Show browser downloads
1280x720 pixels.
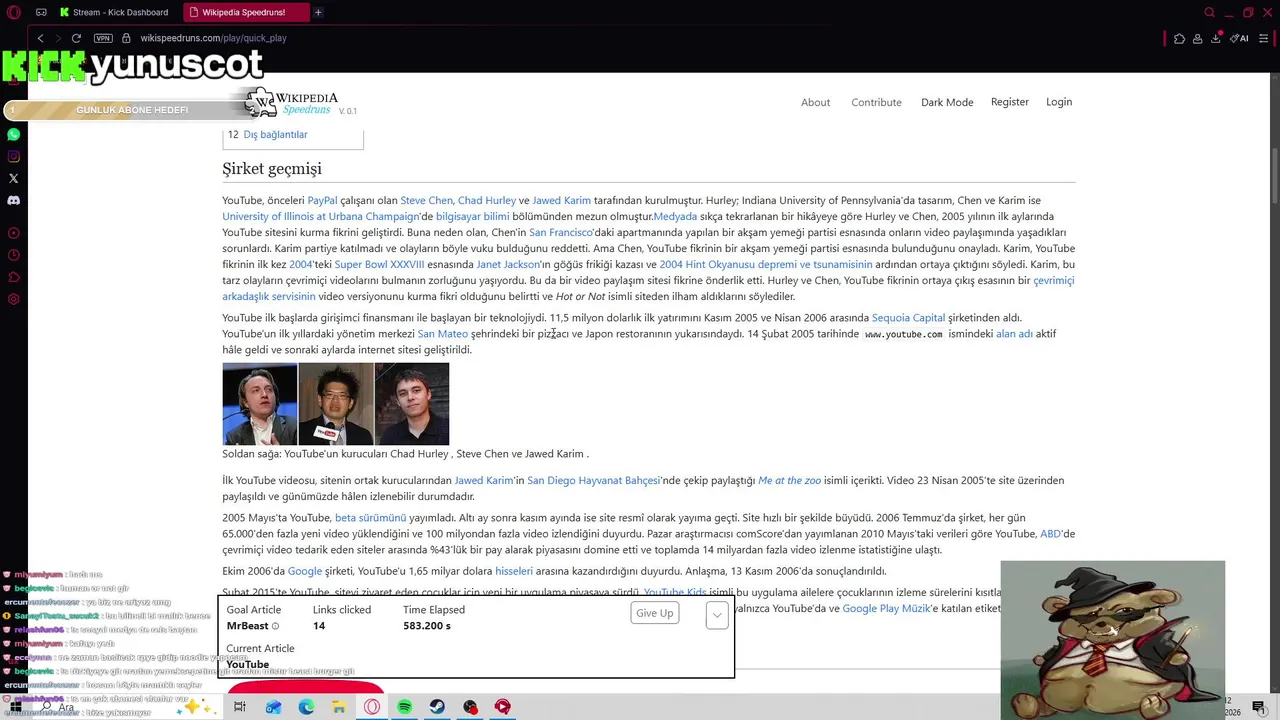pos(1216,38)
